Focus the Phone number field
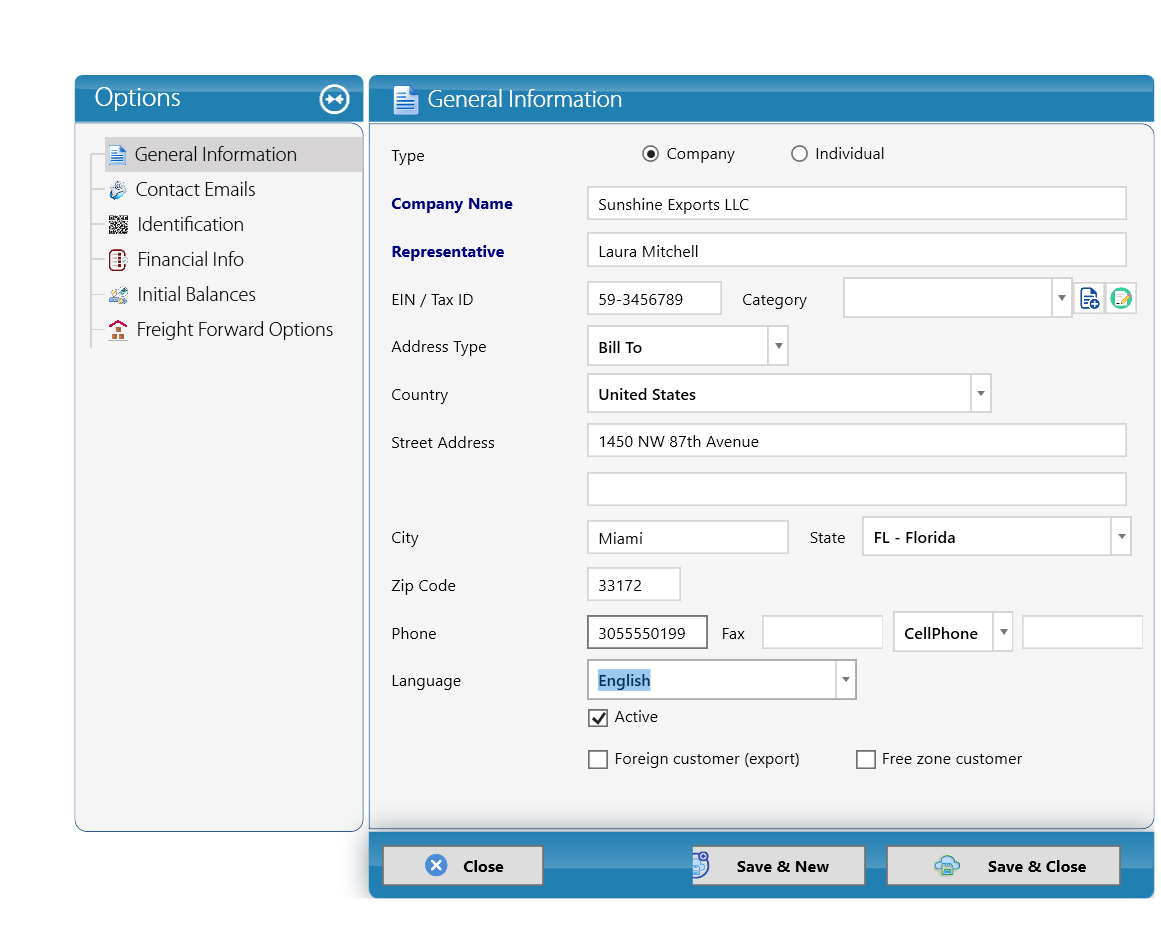 click(x=647, y=633)
